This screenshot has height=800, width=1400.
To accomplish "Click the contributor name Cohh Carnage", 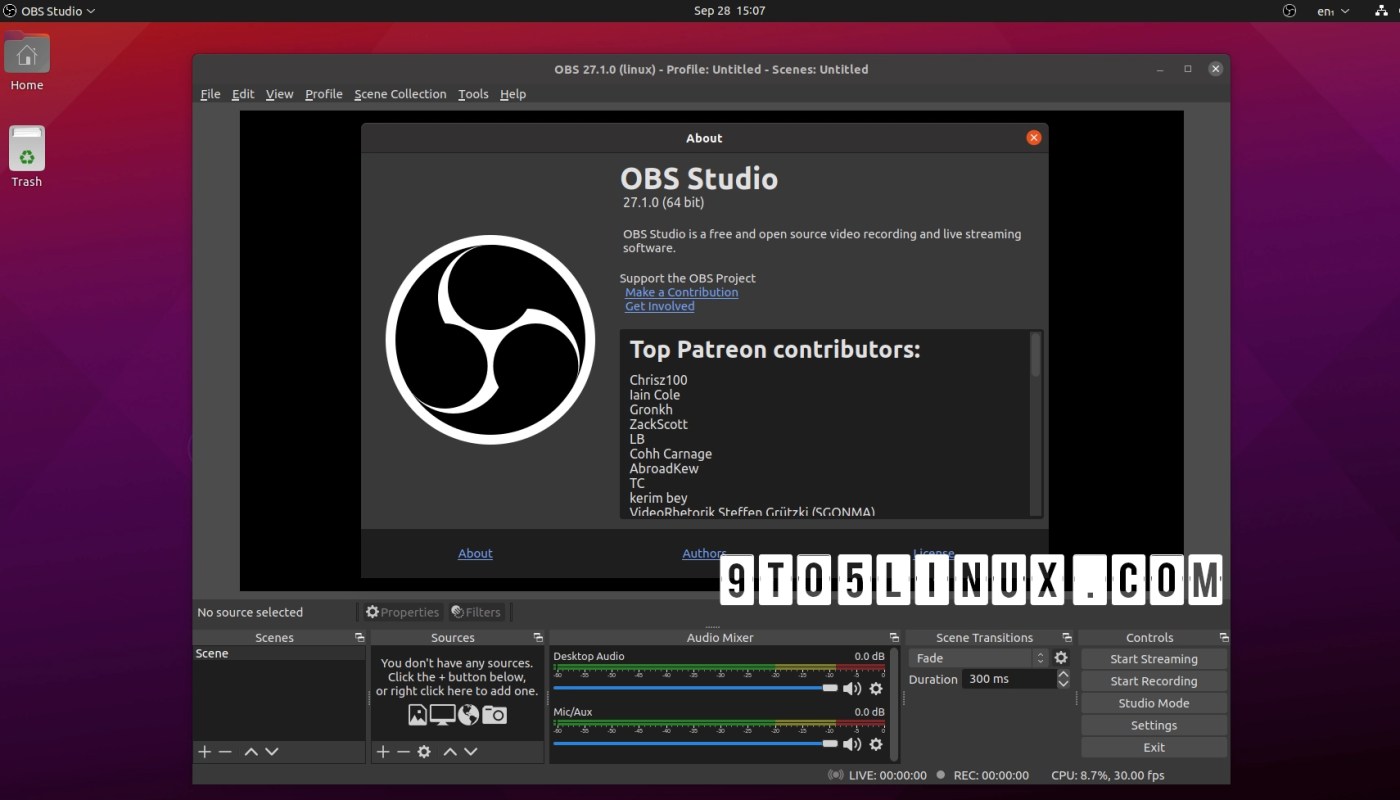I will point(671,454).
